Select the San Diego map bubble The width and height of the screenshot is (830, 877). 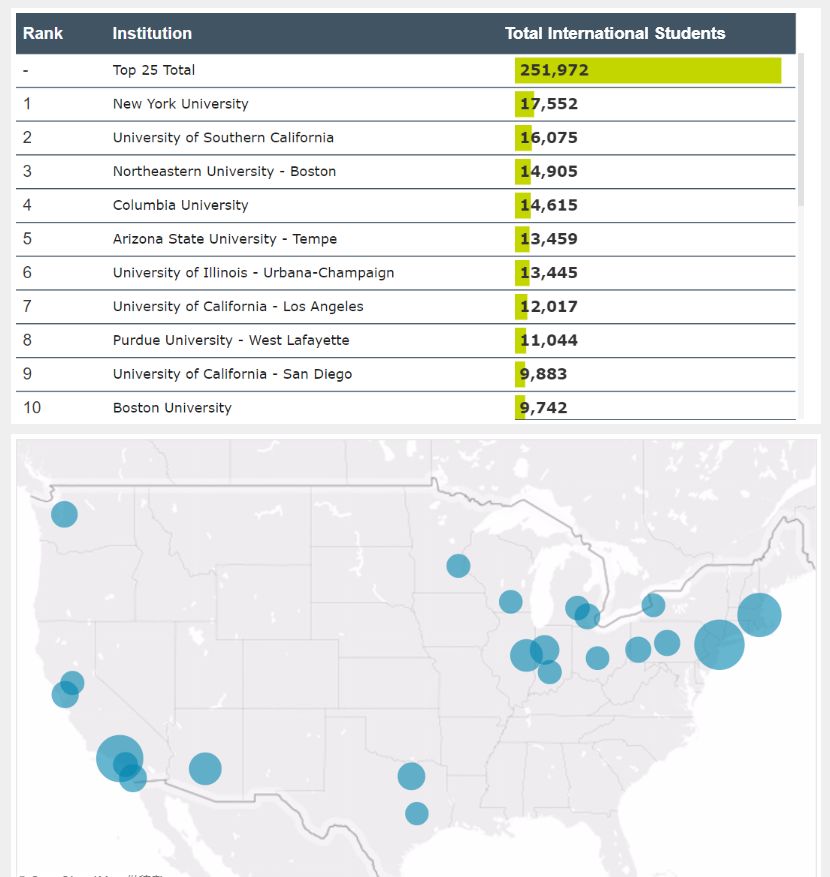click(x=133, y=778)
